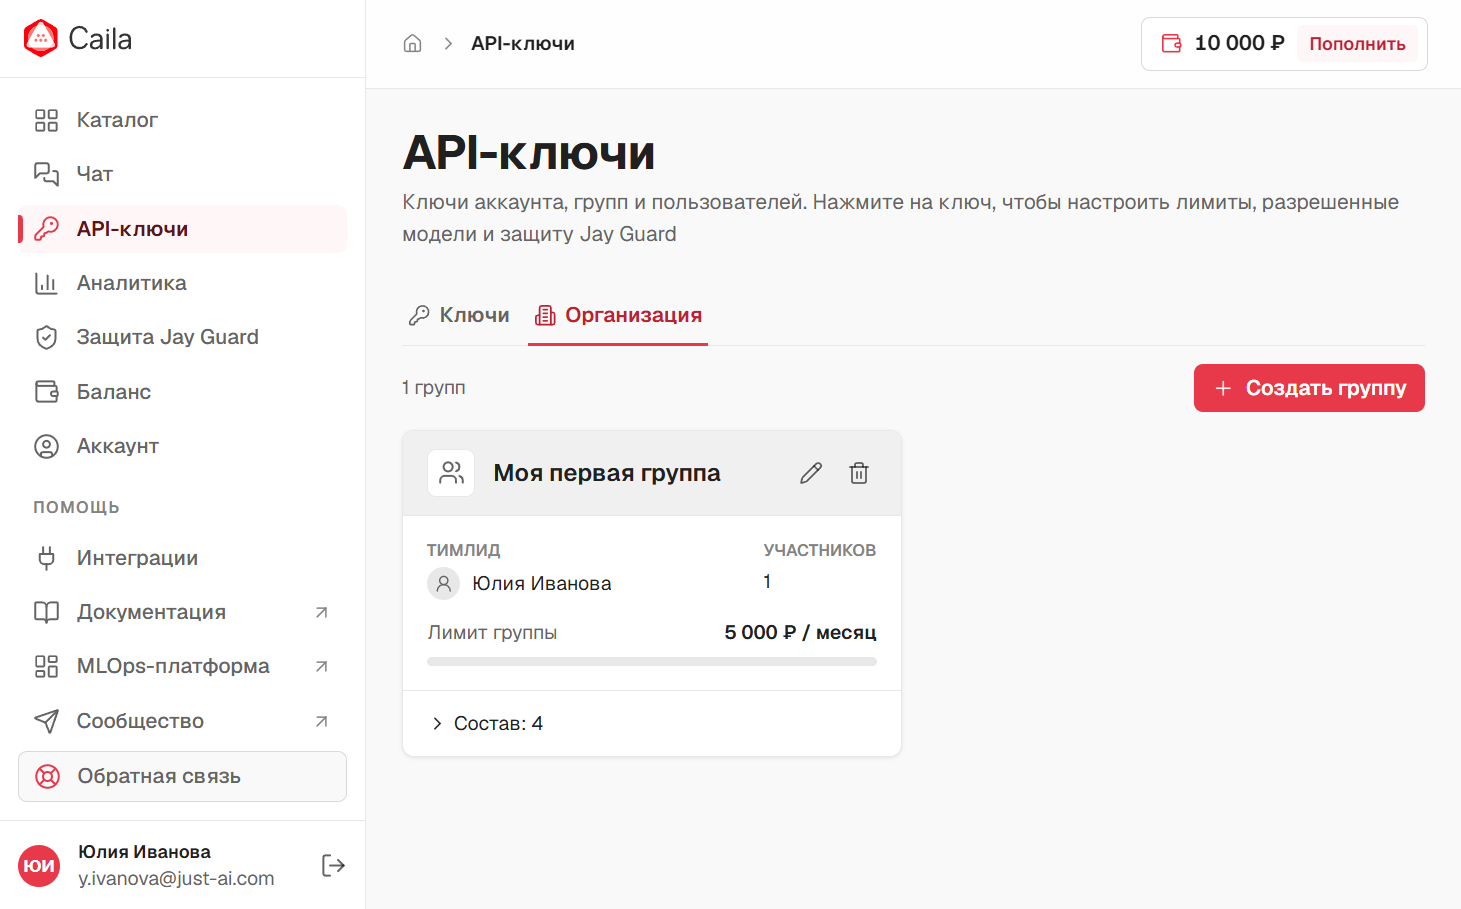
Task: Open Аналитика menu item
Action: point(182,283)
